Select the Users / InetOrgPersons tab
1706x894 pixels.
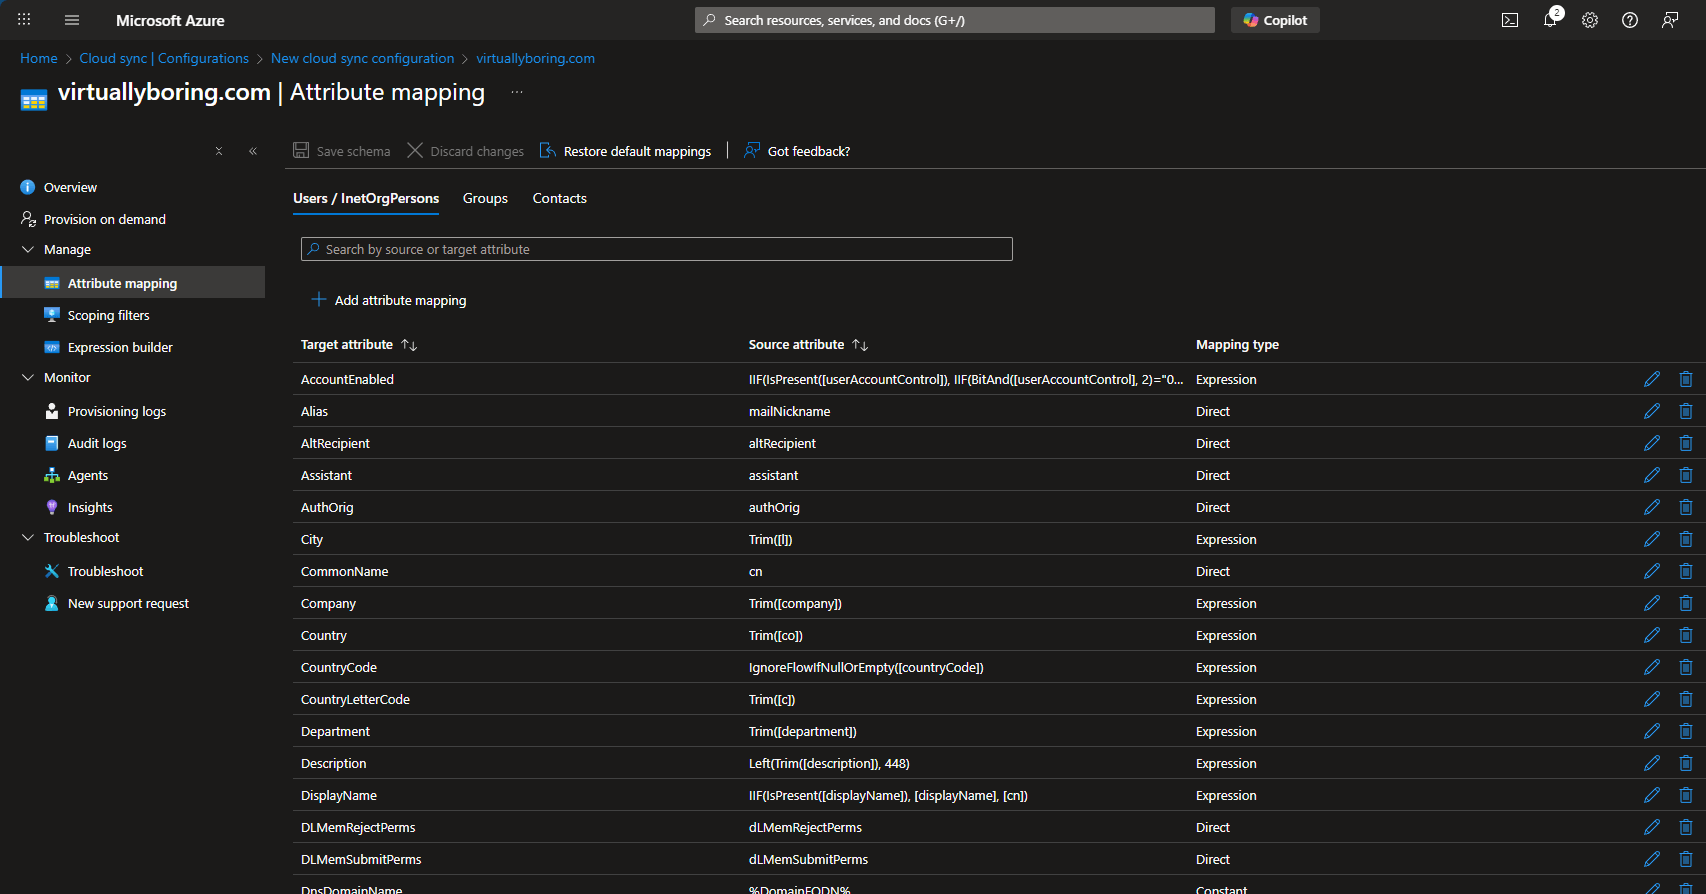point(366,198)
